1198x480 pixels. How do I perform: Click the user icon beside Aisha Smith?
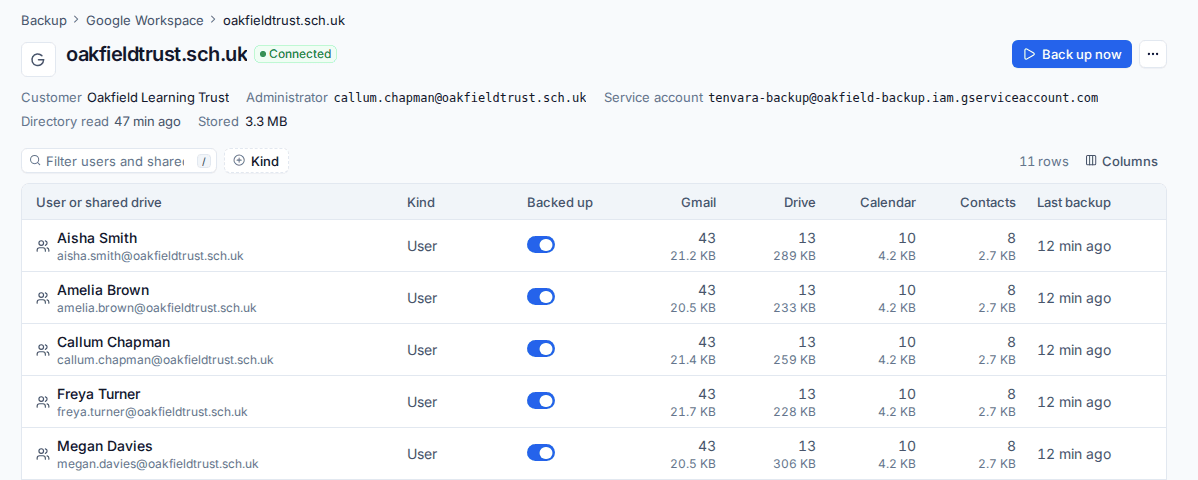(x=43, y=246)
